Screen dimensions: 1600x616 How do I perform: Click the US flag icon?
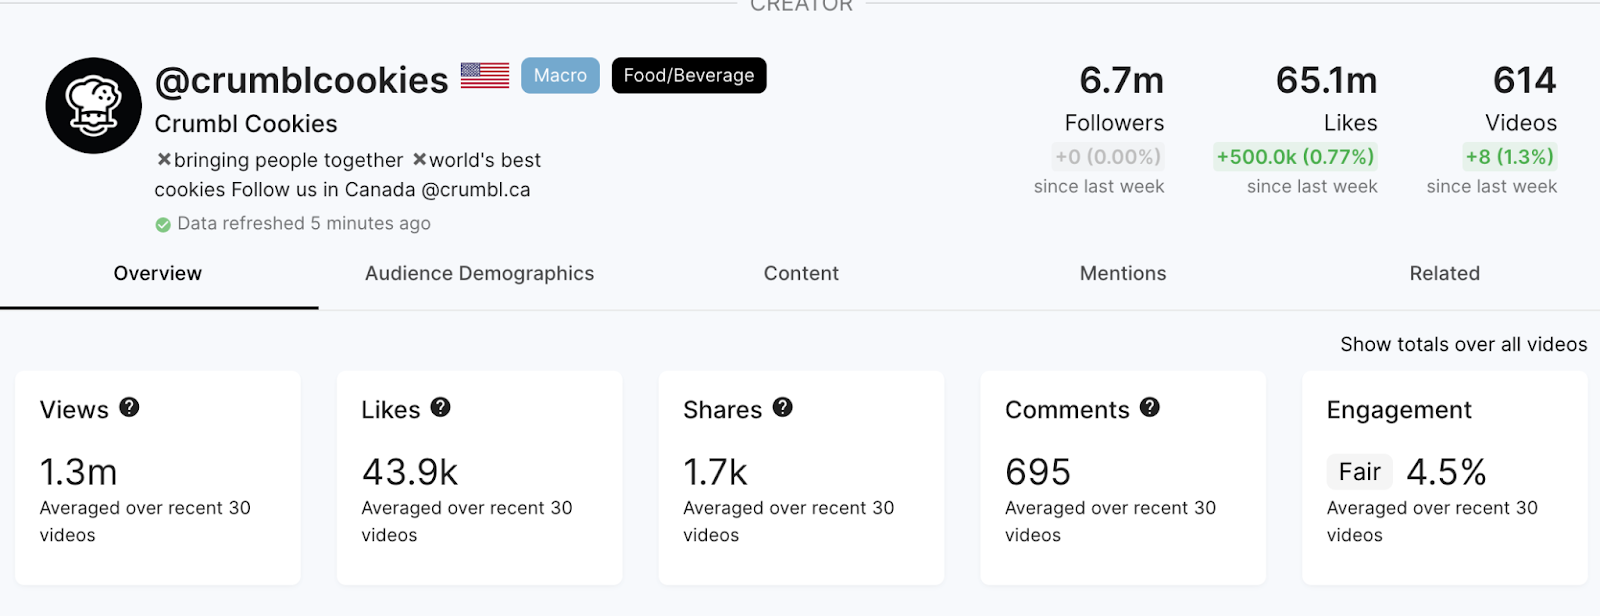pos(485,75)
